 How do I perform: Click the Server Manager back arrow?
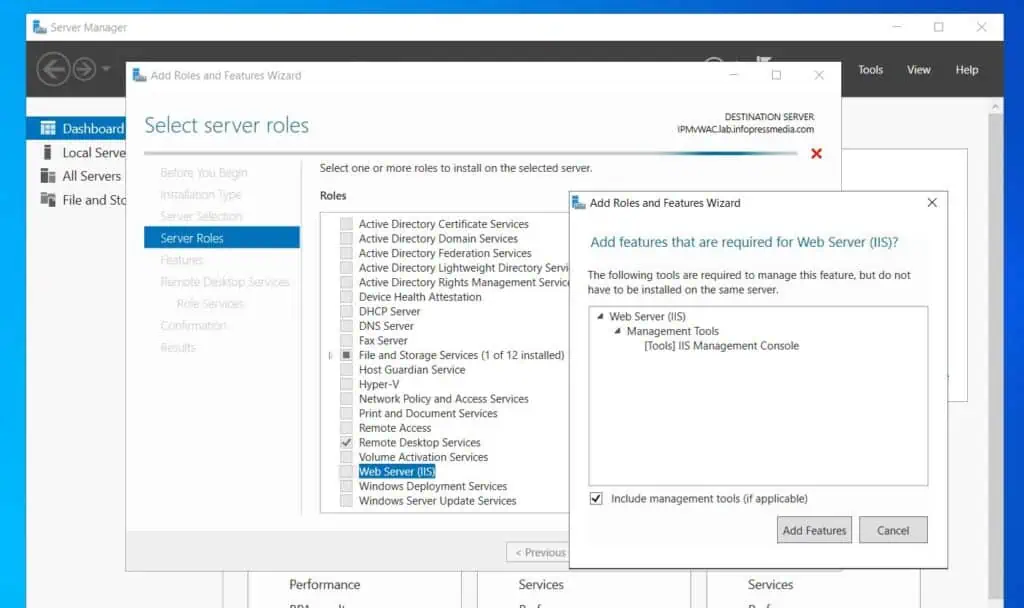click(x=53, y=69)
